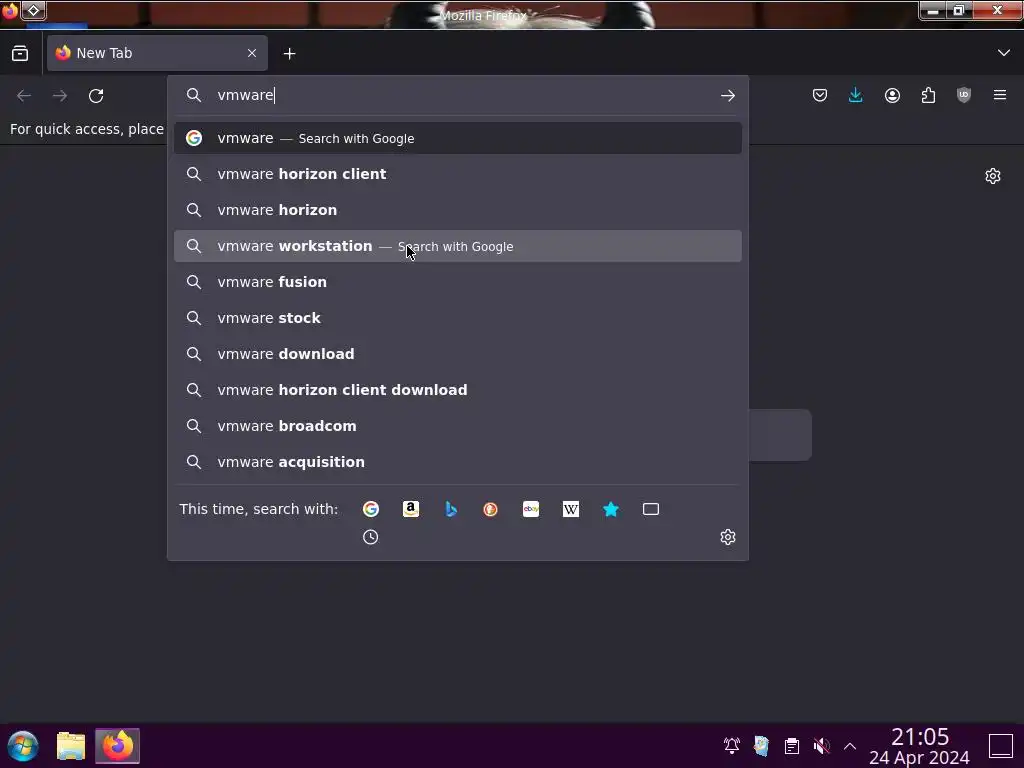Open the uBlock Origin shield
1024x768 pixels.
coord(964,95)
